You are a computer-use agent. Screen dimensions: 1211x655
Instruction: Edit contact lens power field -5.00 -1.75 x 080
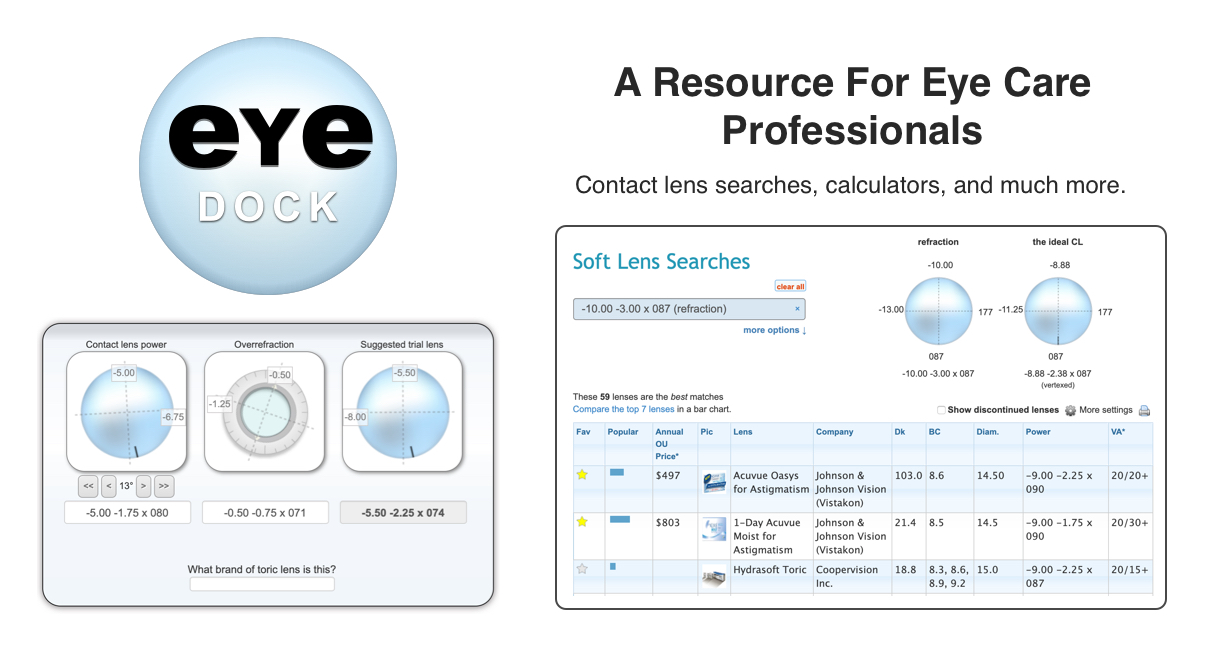coord(127,513)
